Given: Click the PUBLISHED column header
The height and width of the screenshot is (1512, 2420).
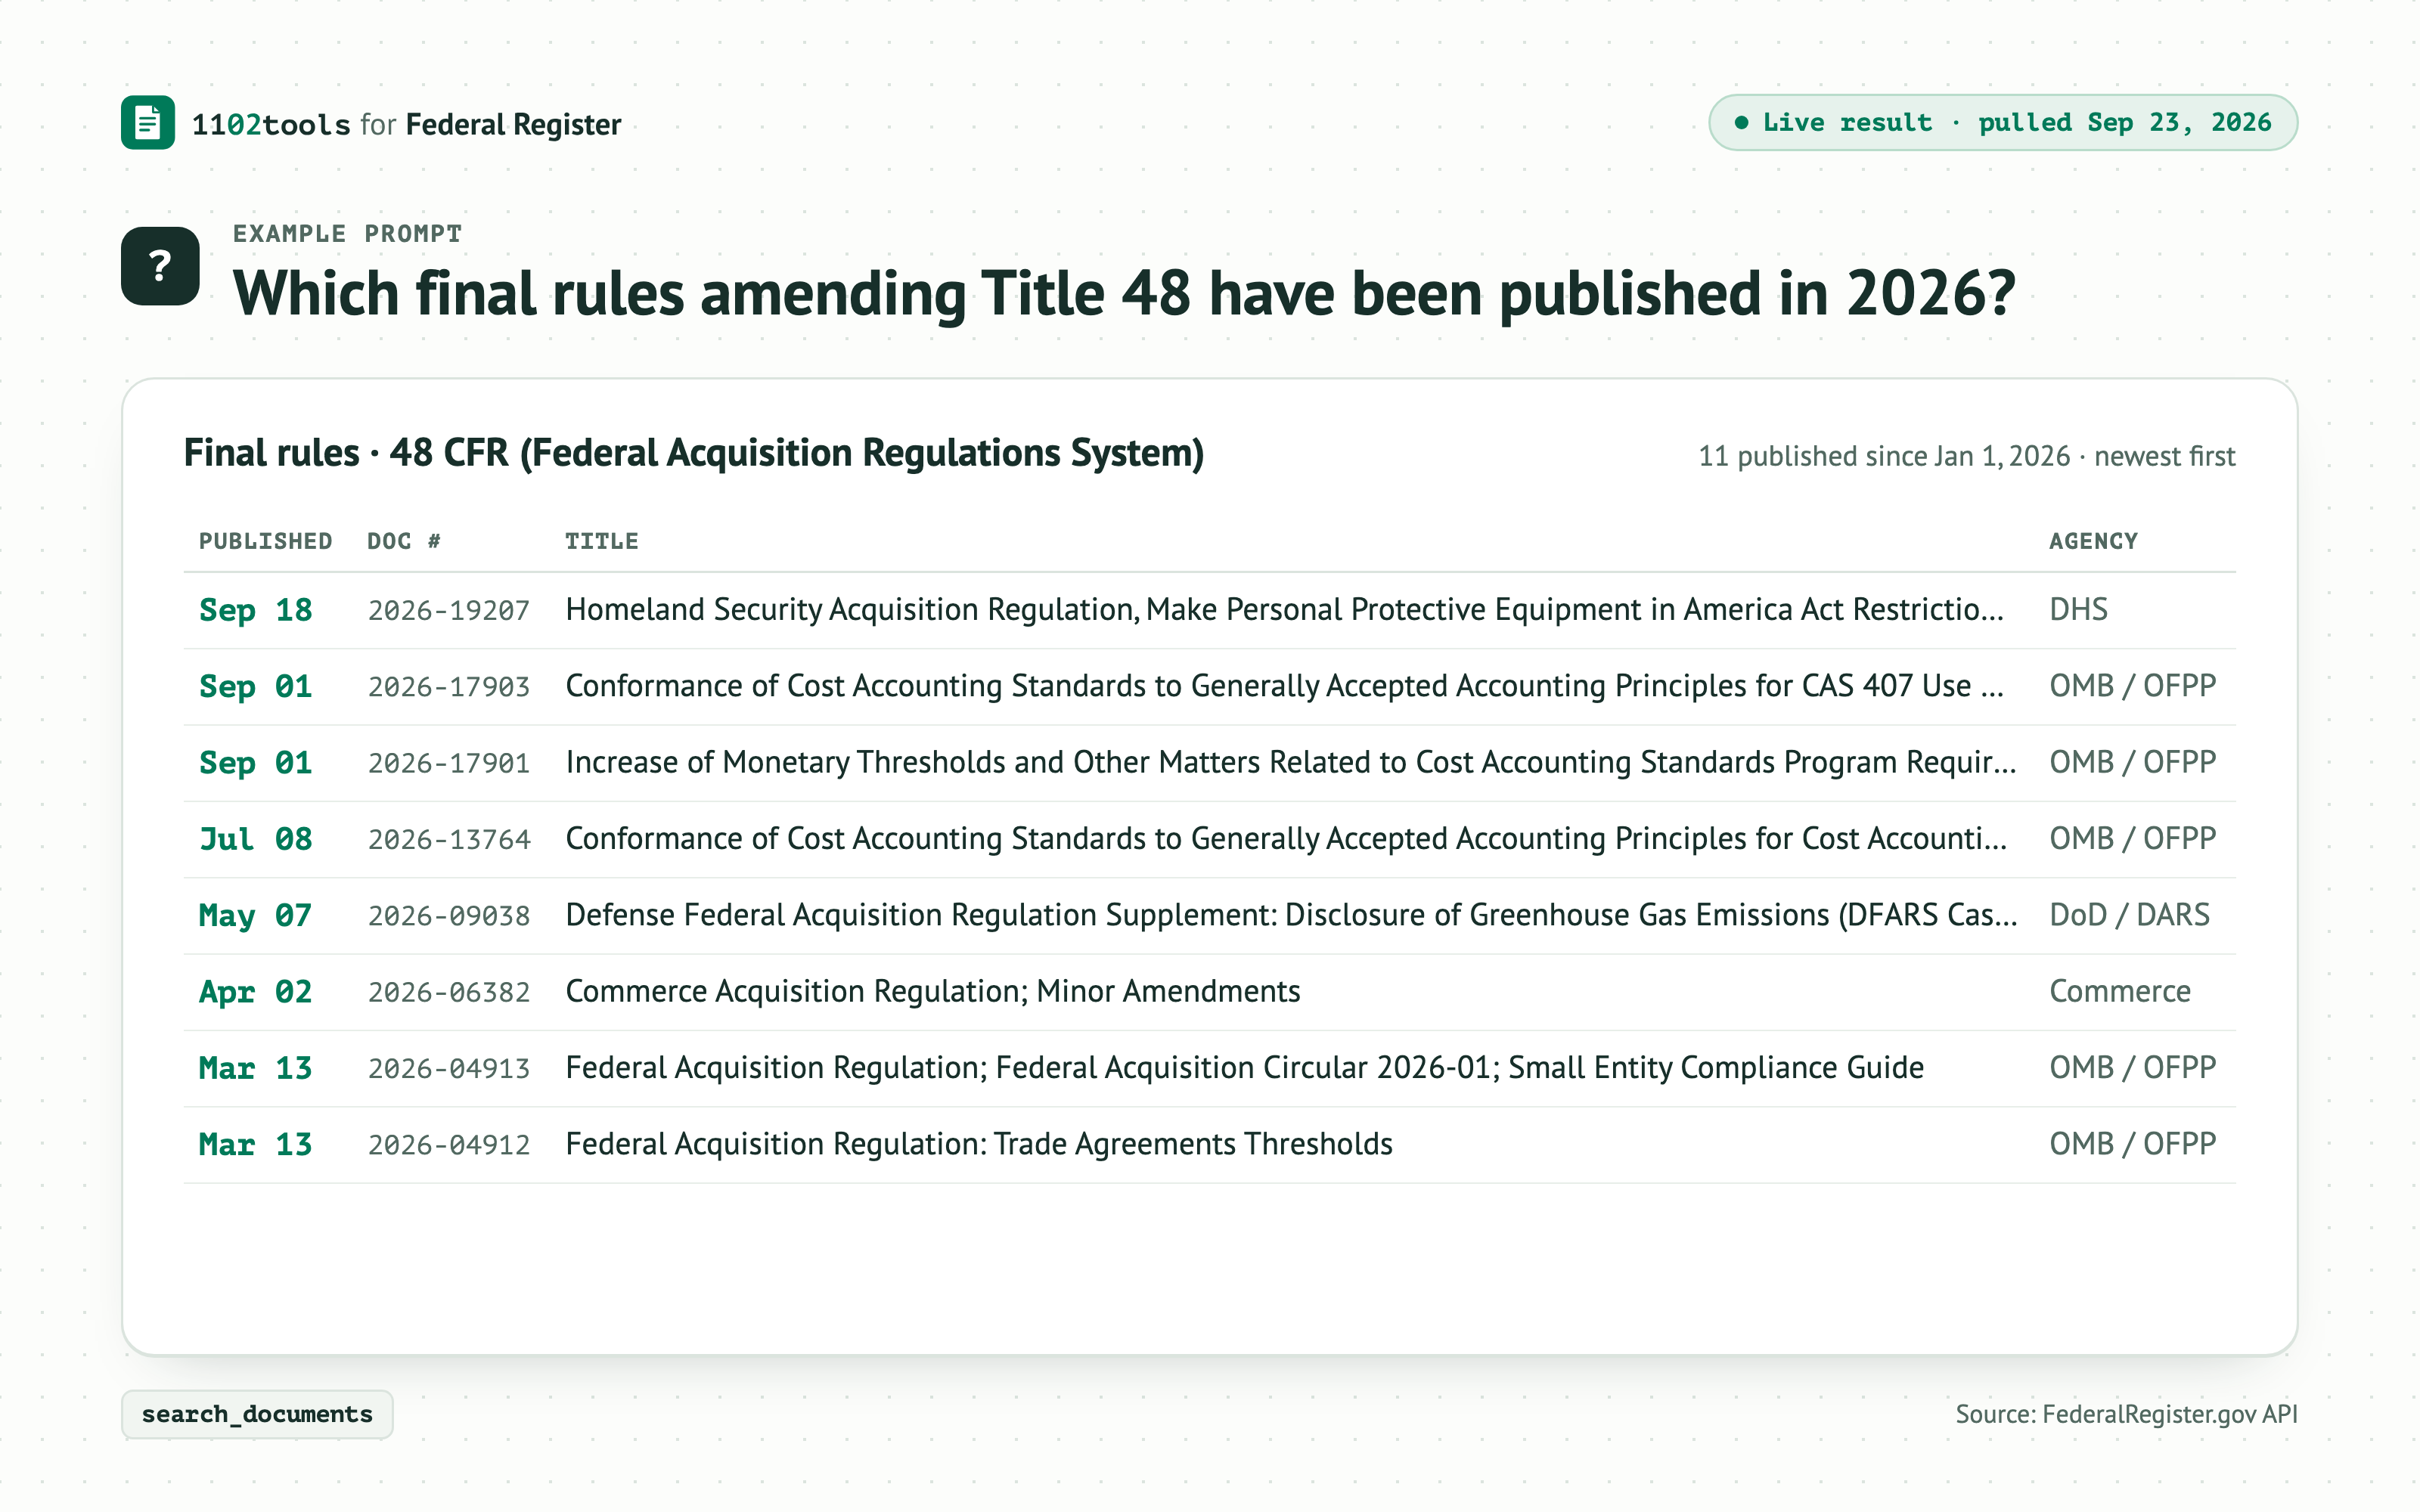Looking at the screenshot, I should pyautogui.click(x=265, y=541).
